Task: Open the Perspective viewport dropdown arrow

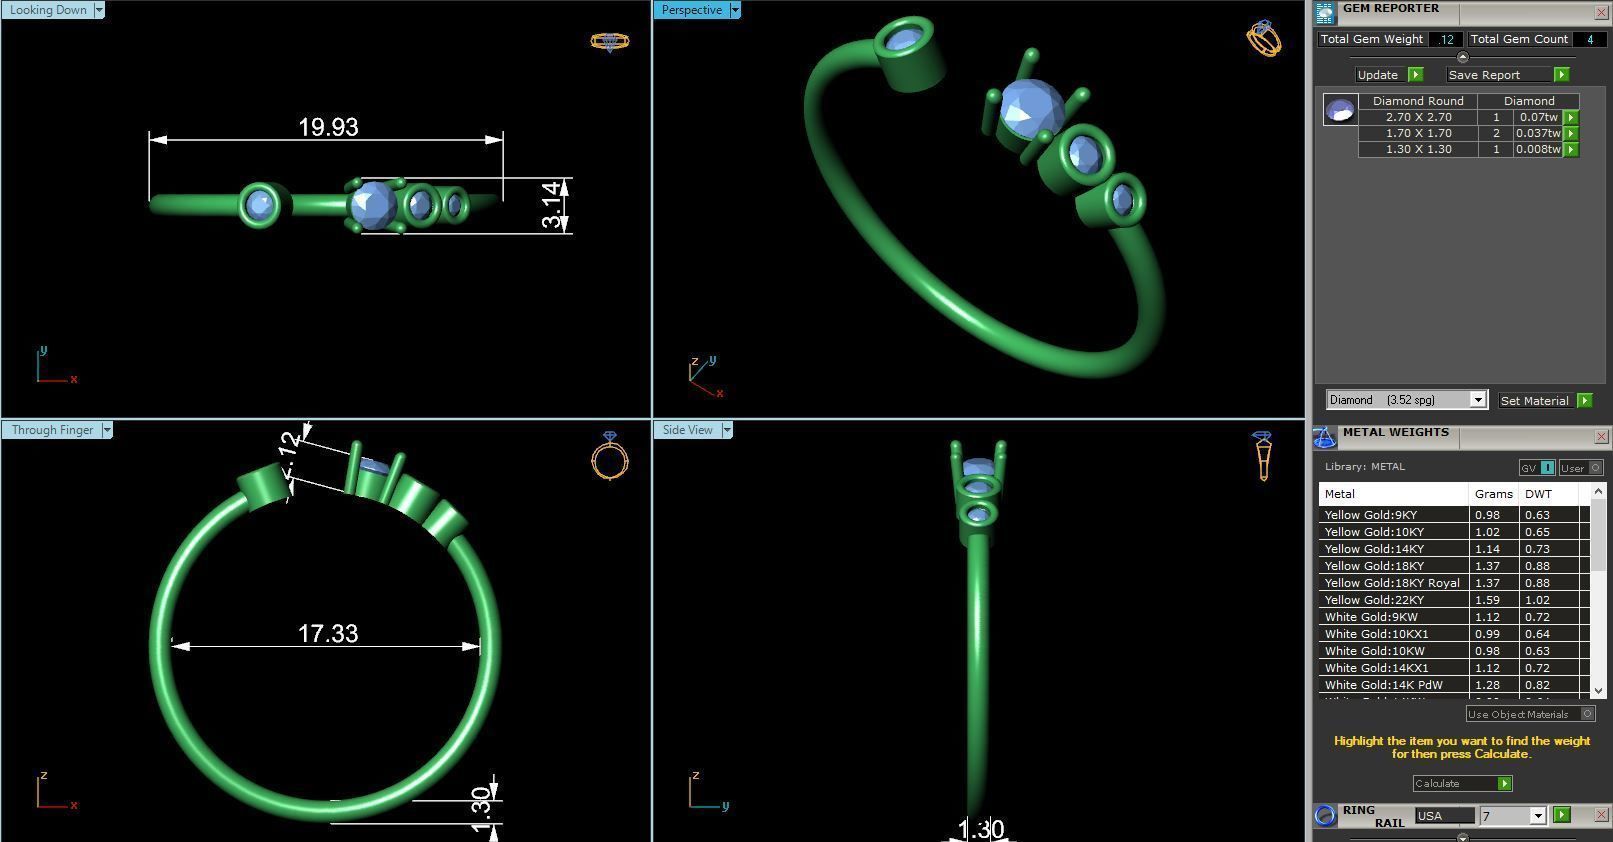Action: [x=735, y=10]
